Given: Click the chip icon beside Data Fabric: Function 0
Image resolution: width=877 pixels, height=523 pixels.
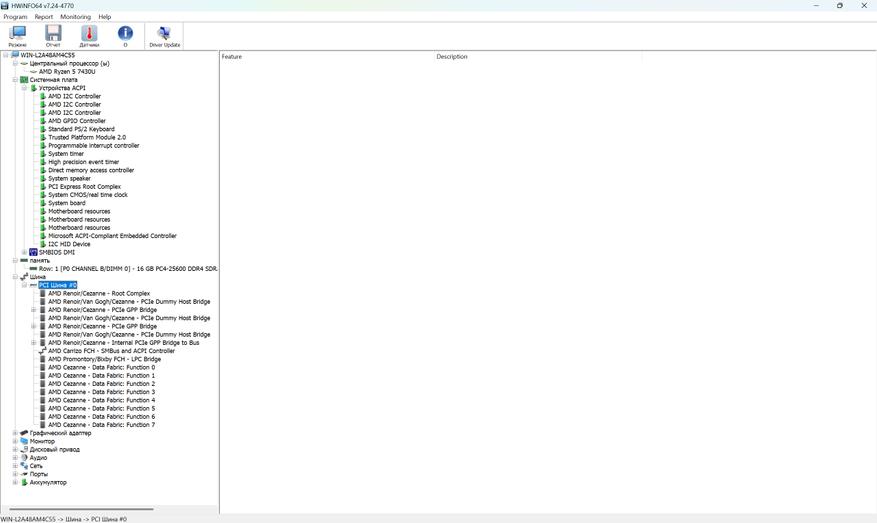Looking at the screenshot, I should click(x=43, y=367).
